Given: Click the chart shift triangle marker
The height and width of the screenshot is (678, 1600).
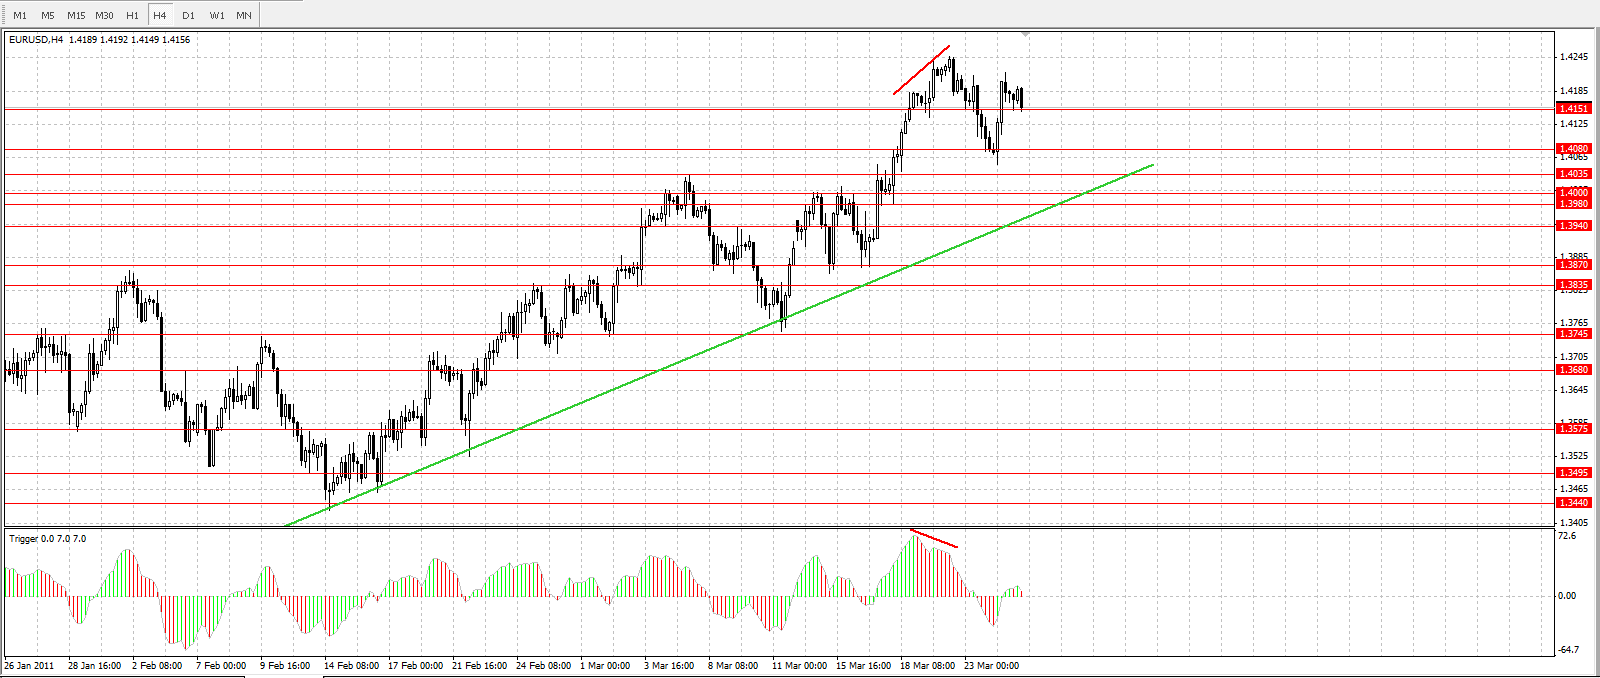Looking at the screenshot, I should (x=1025, y=35).
